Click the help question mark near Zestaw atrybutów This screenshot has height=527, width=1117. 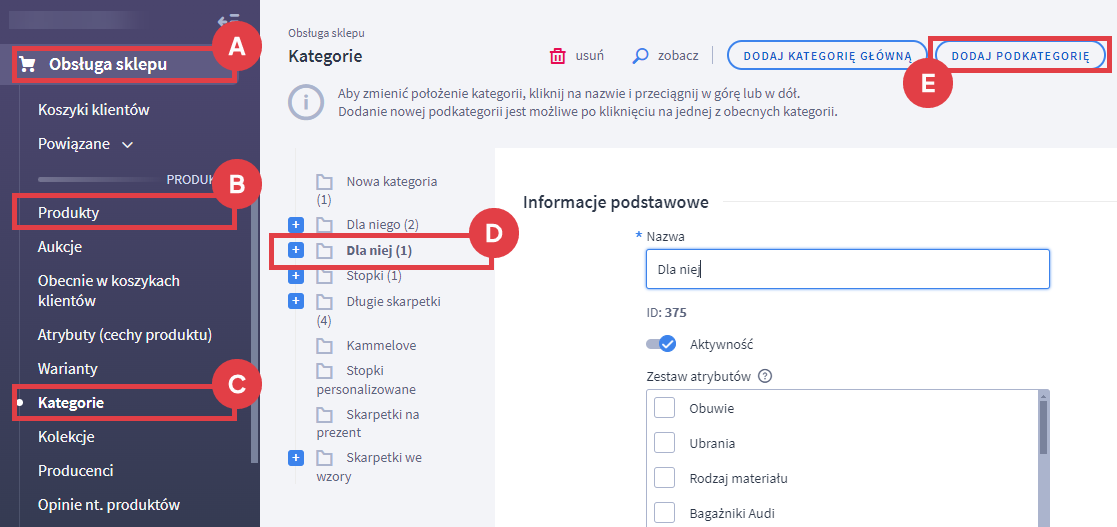765,377
